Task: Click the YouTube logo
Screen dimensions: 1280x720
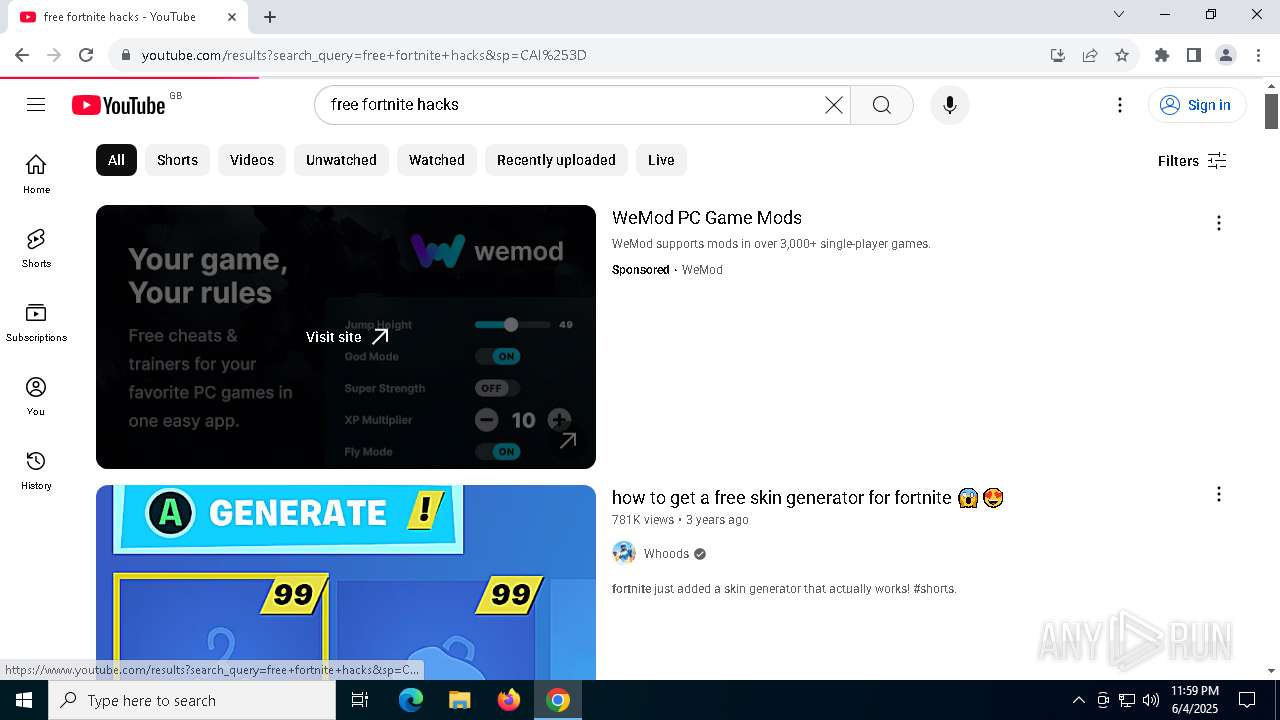Action: 119,105
